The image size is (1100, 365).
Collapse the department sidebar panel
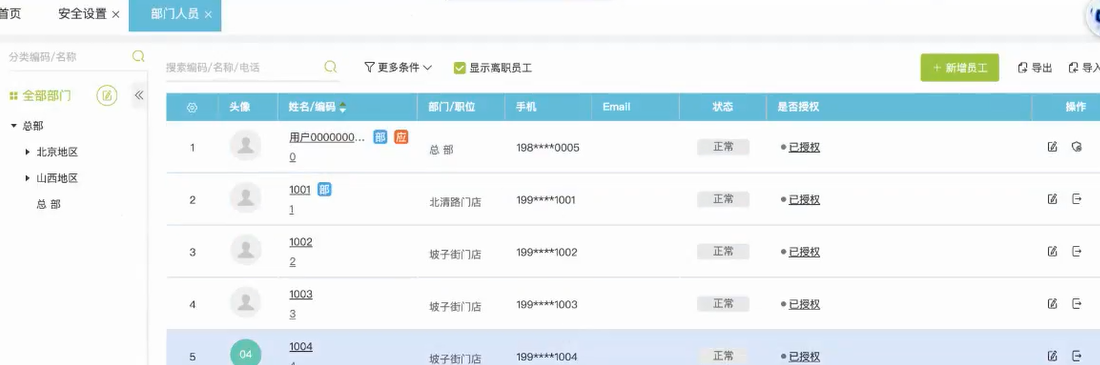coord(139,95)
